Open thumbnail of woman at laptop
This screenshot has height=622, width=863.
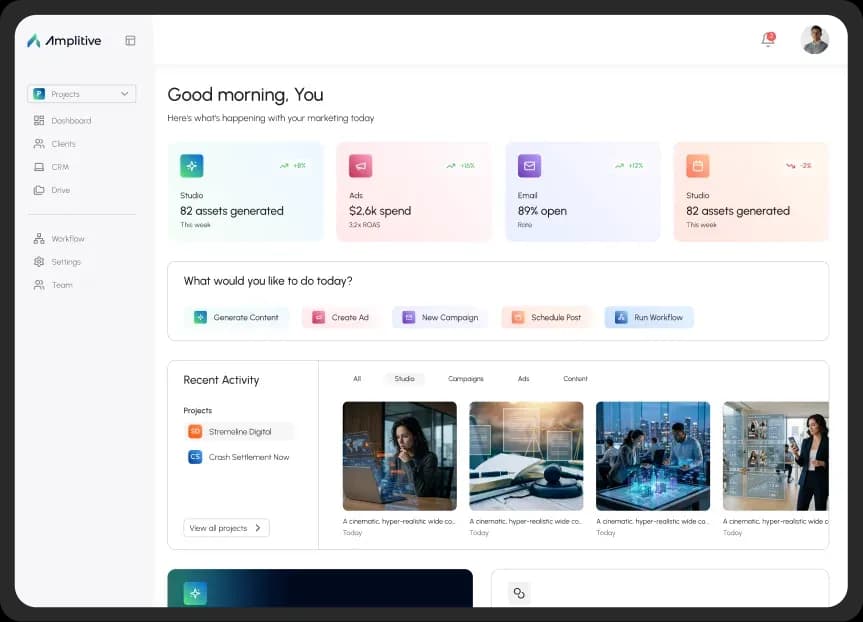(400, 456)
